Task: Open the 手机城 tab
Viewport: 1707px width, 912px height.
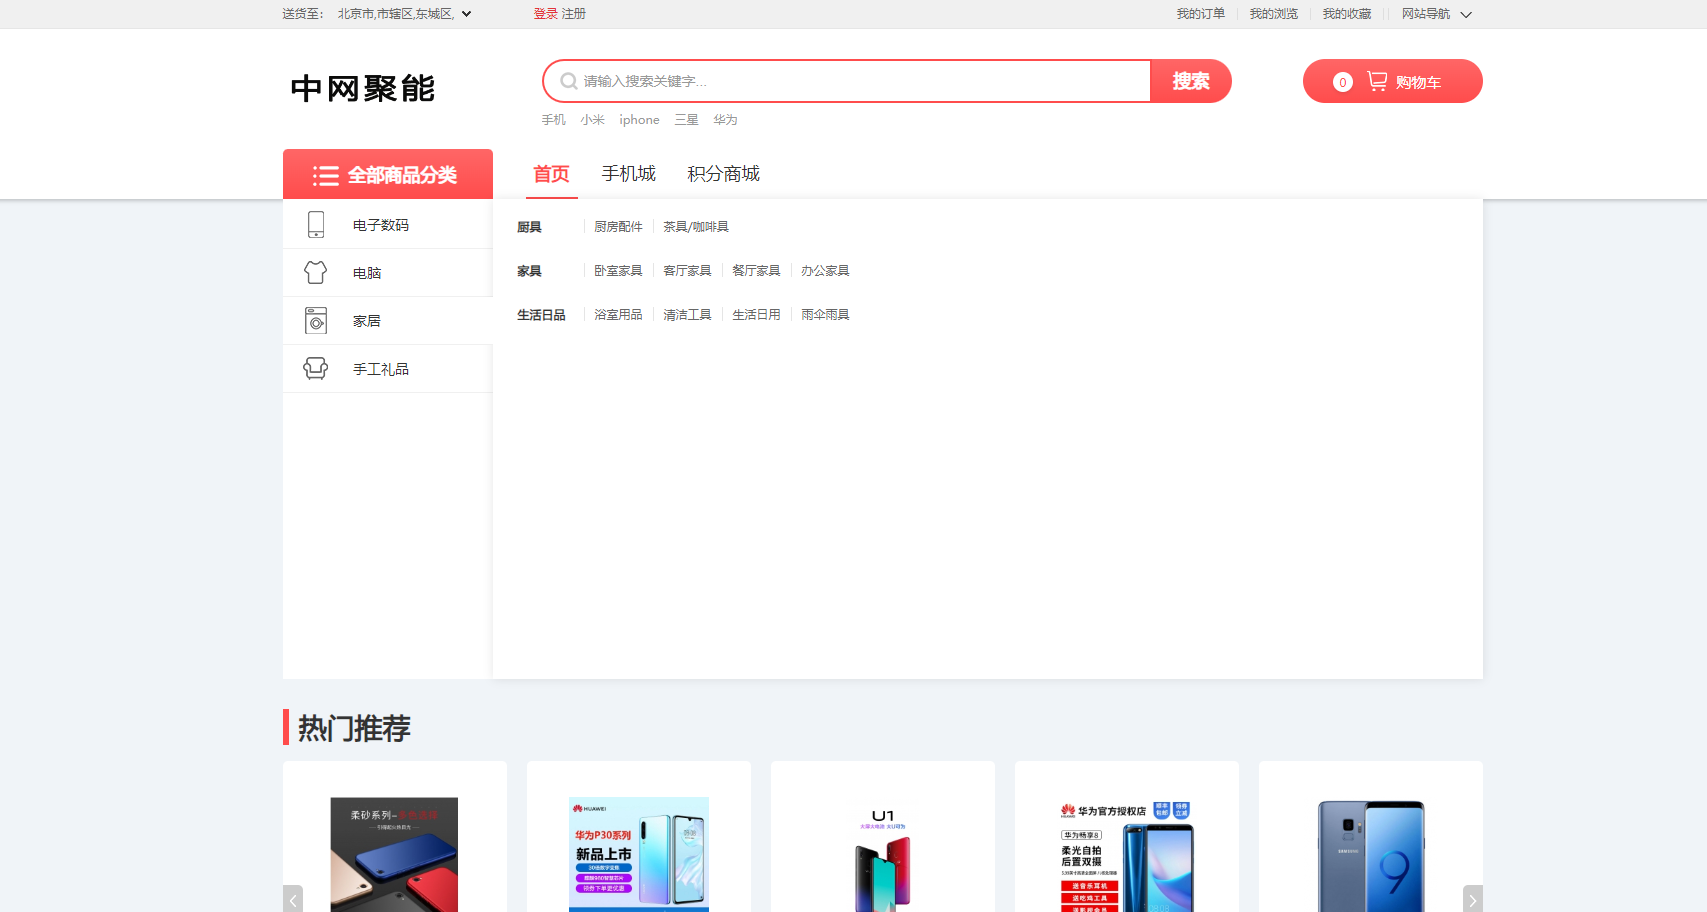Action: click(x=627, y=173)
